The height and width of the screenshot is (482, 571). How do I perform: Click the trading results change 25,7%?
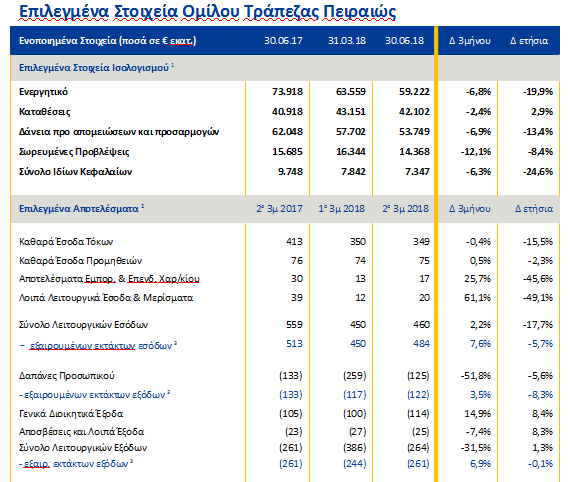[477, 279]
